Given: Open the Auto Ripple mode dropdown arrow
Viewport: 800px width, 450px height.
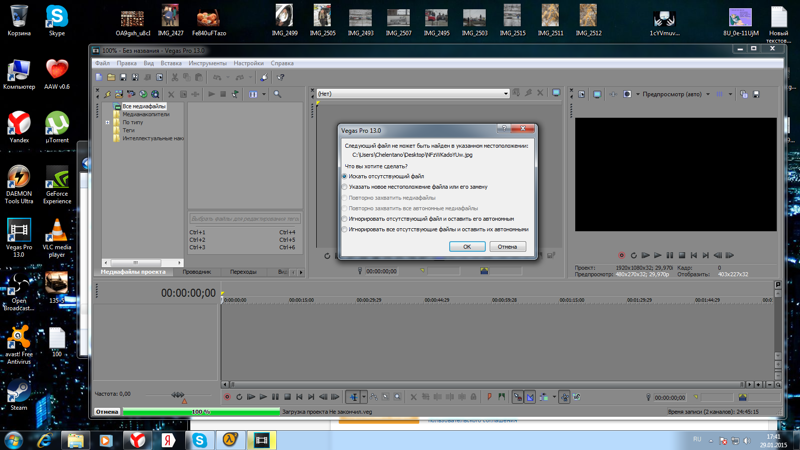Looking at the screenshot, I should (555, 397).
